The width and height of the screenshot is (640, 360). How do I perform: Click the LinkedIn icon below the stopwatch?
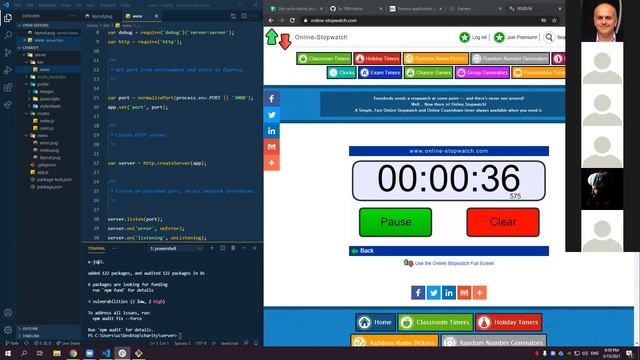(x=449, y=293)
